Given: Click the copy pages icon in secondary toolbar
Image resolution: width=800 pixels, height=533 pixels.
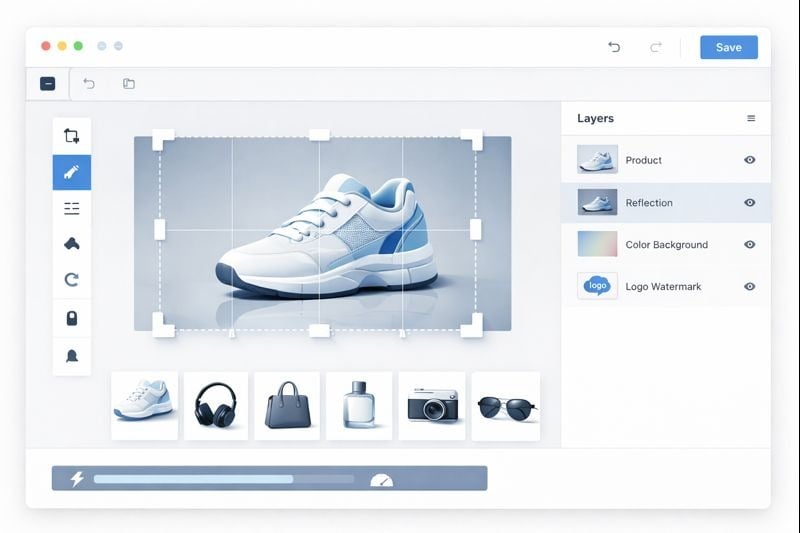Looking at the screenshot, I should point(129,84).
